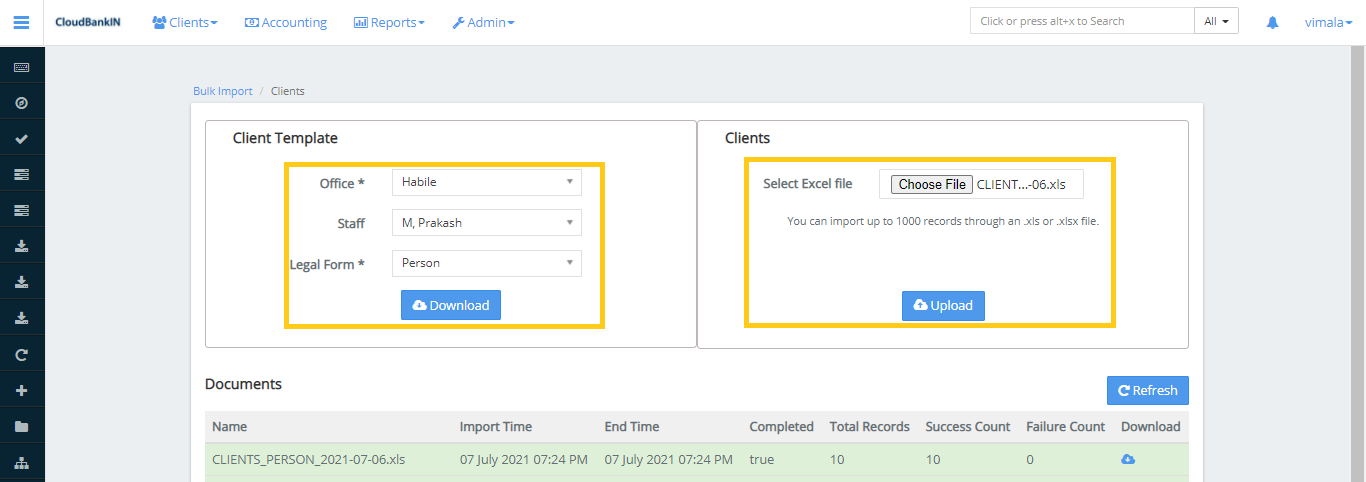This screenshot has width=1366, height=482.
Task: Click the keyboard icon in the sidebar
Action: click(x=21, y=67)
